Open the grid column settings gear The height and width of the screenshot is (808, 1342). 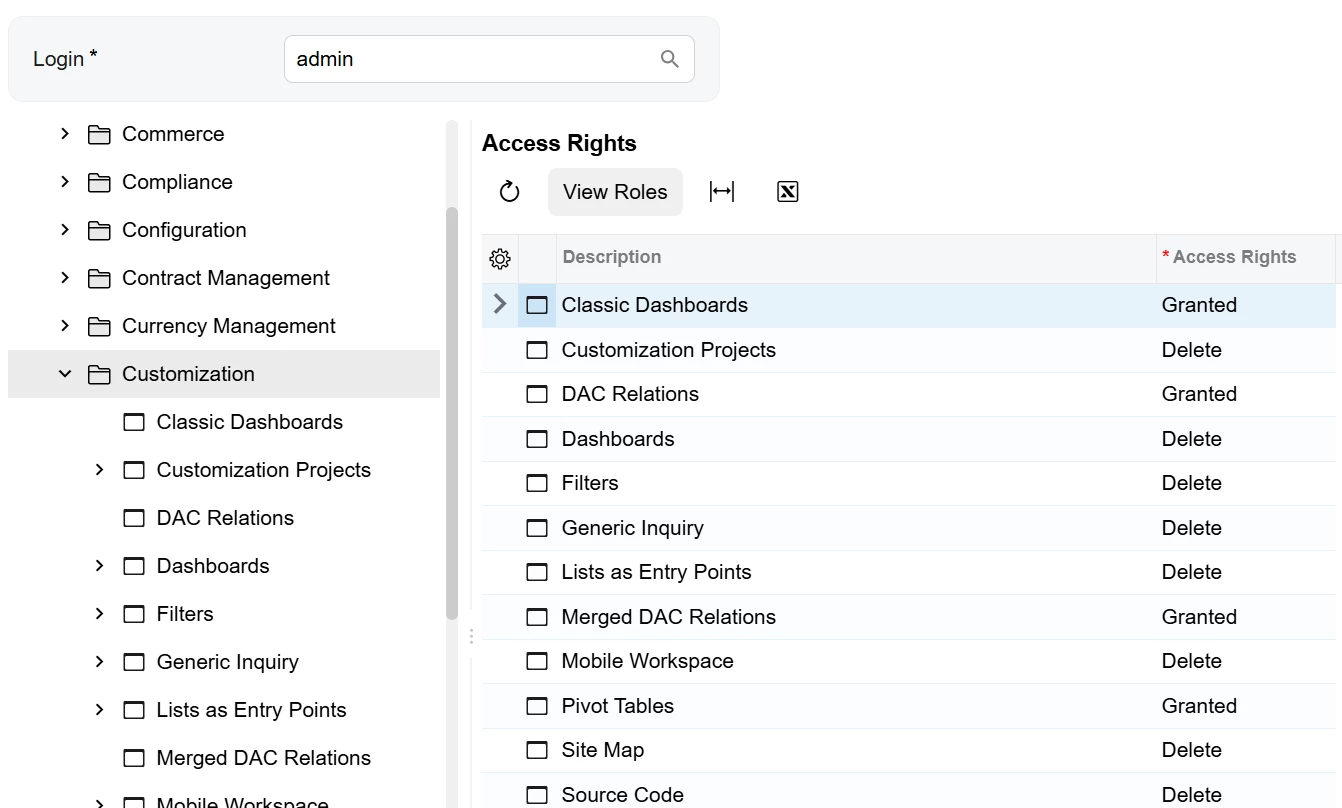500,259
